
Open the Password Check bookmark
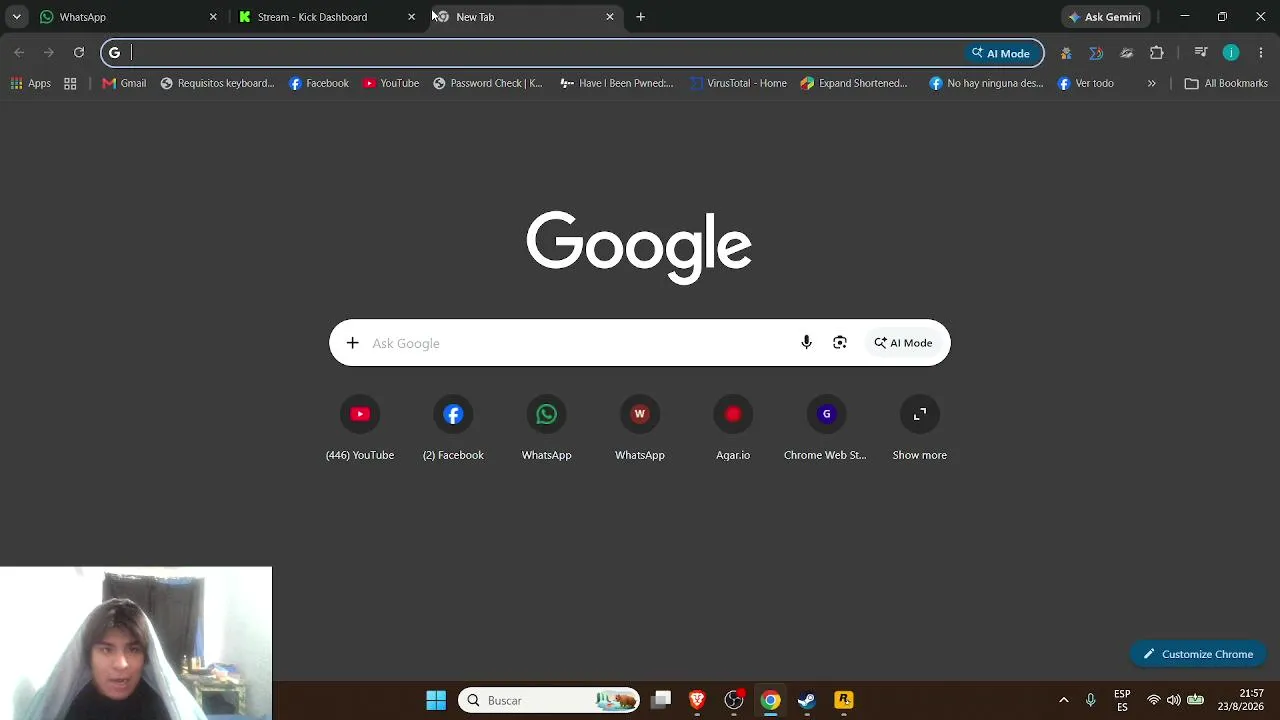pyautogui.click(x=488, y=83)
